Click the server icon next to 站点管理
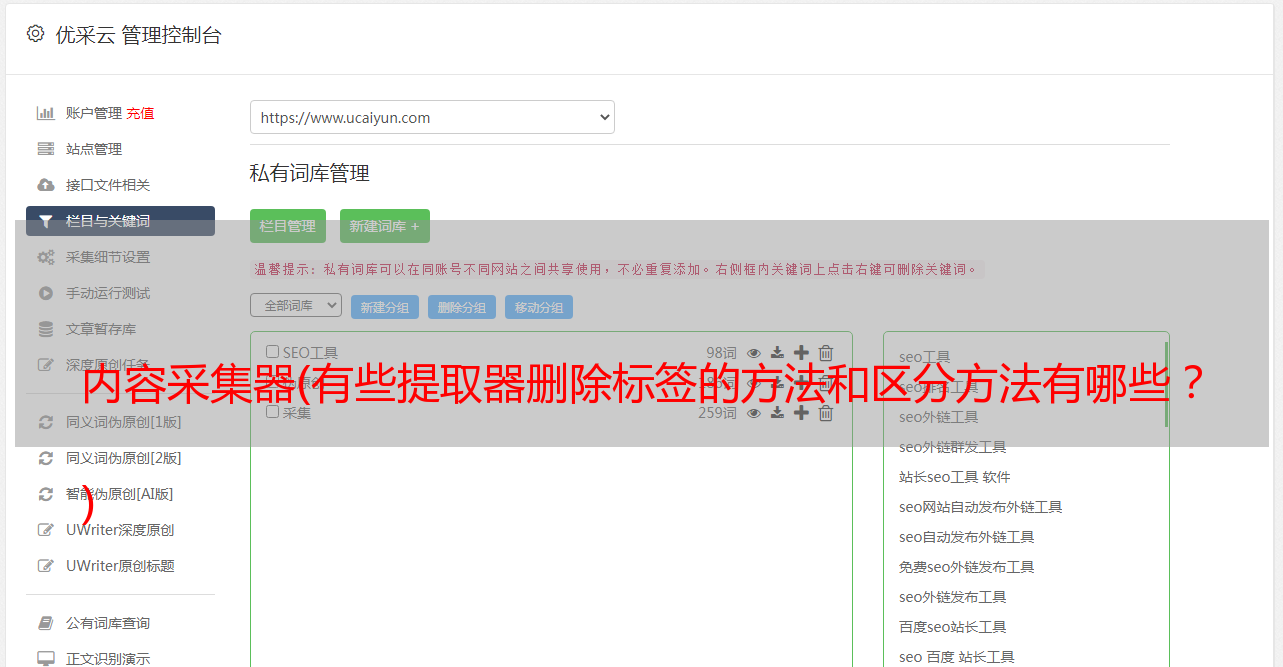This screenshot has width=1283, height=667. click(x=46, y=149)
